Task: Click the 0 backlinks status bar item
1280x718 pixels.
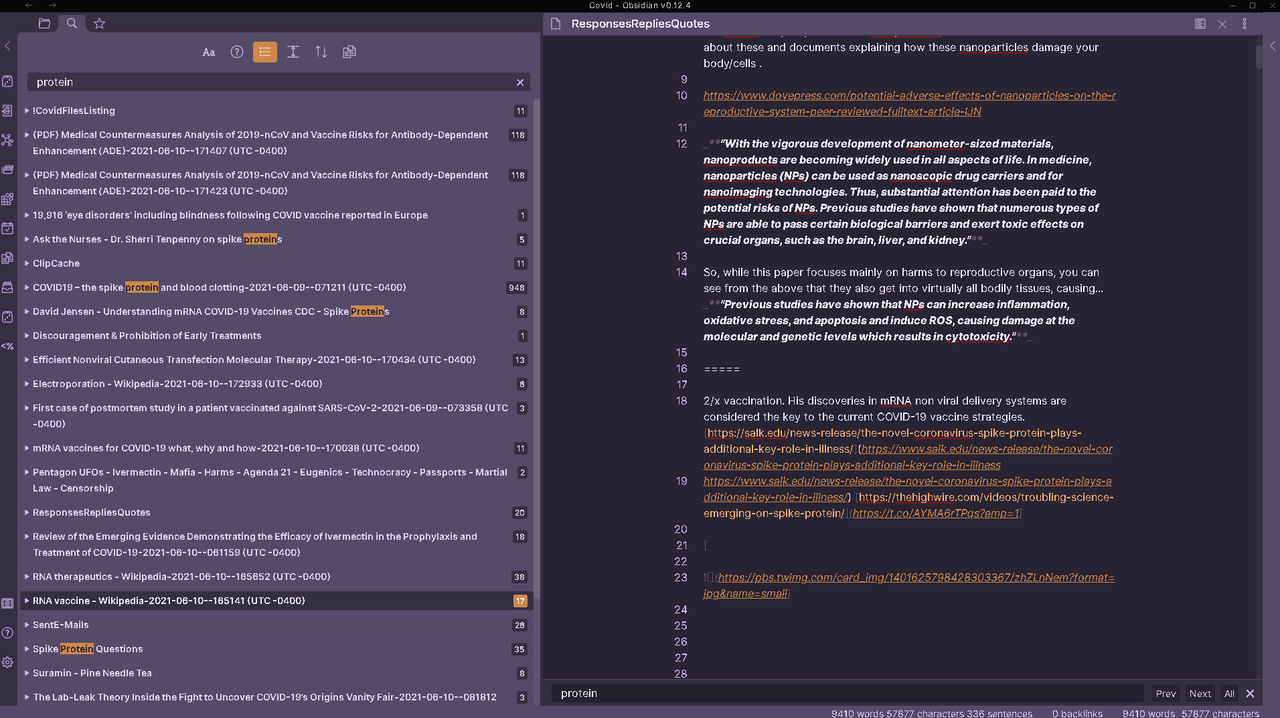Action: click(x=1079, y=713)
